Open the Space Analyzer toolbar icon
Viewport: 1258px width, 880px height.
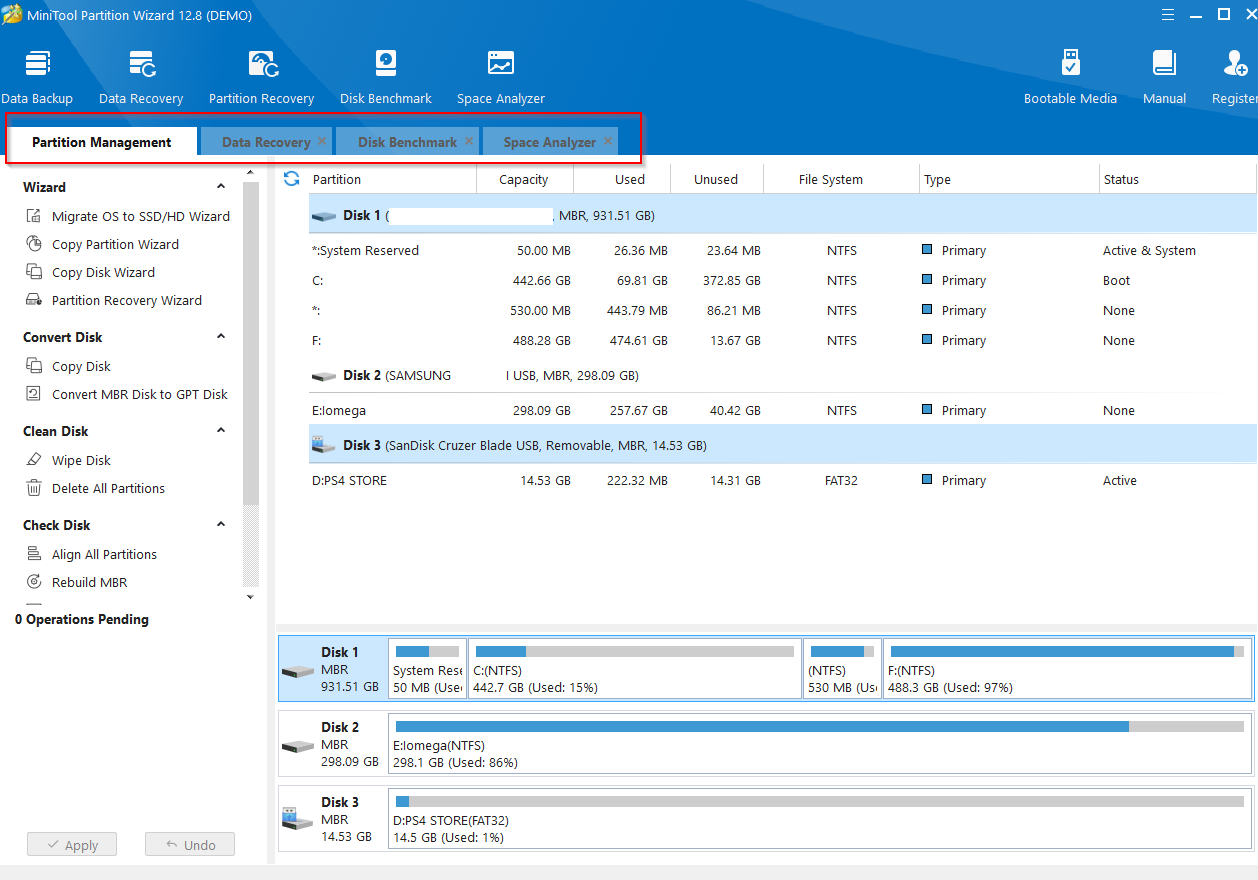[x=501, y=76]
